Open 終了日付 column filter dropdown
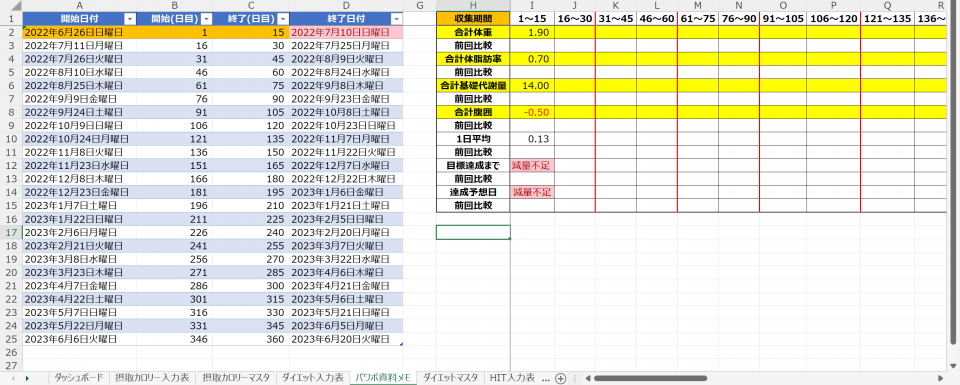 397,18
